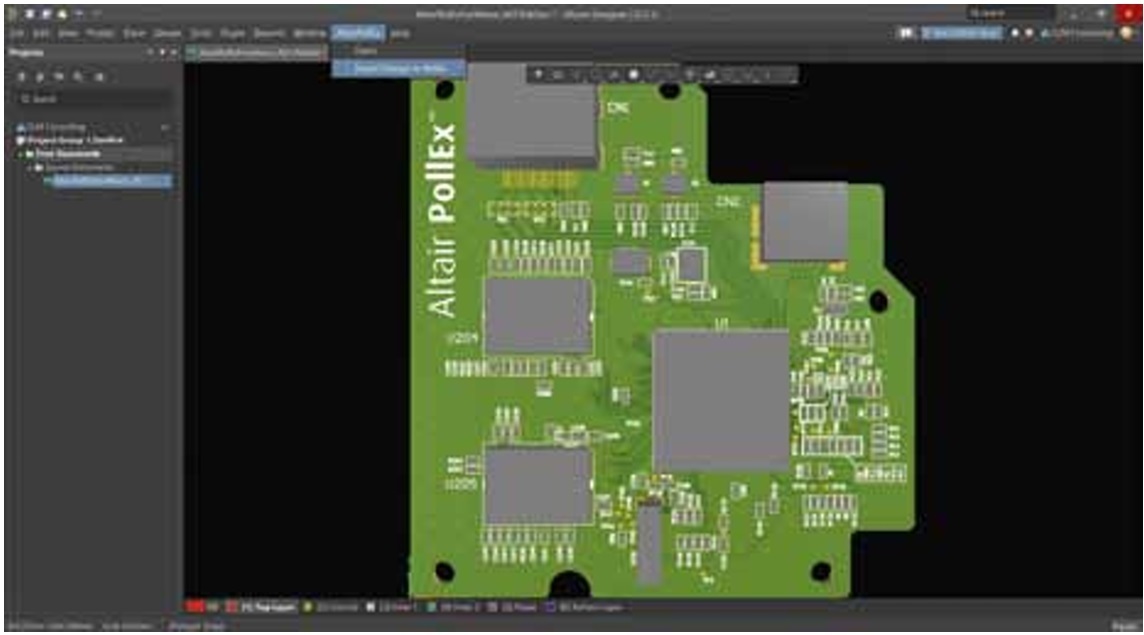This screenshot has height=635, width=1144.
Task: Open the AltairPollEx menu
Action: (x=358, y=33)
